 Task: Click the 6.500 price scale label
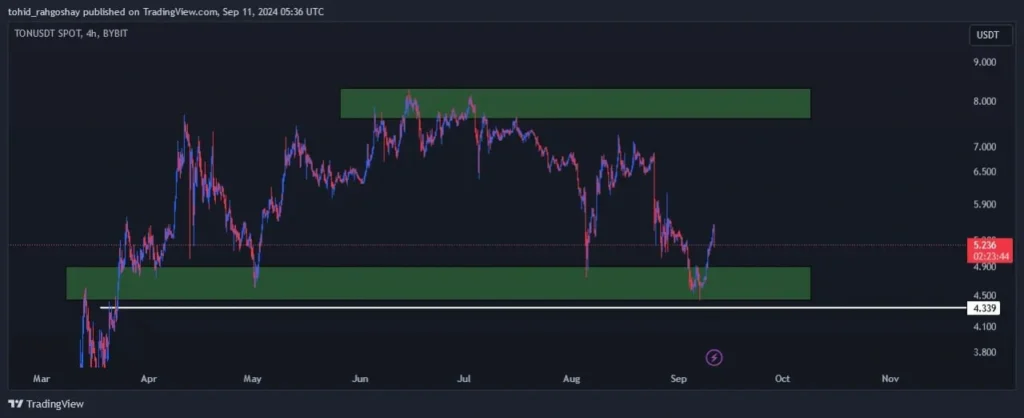(985, 172)
